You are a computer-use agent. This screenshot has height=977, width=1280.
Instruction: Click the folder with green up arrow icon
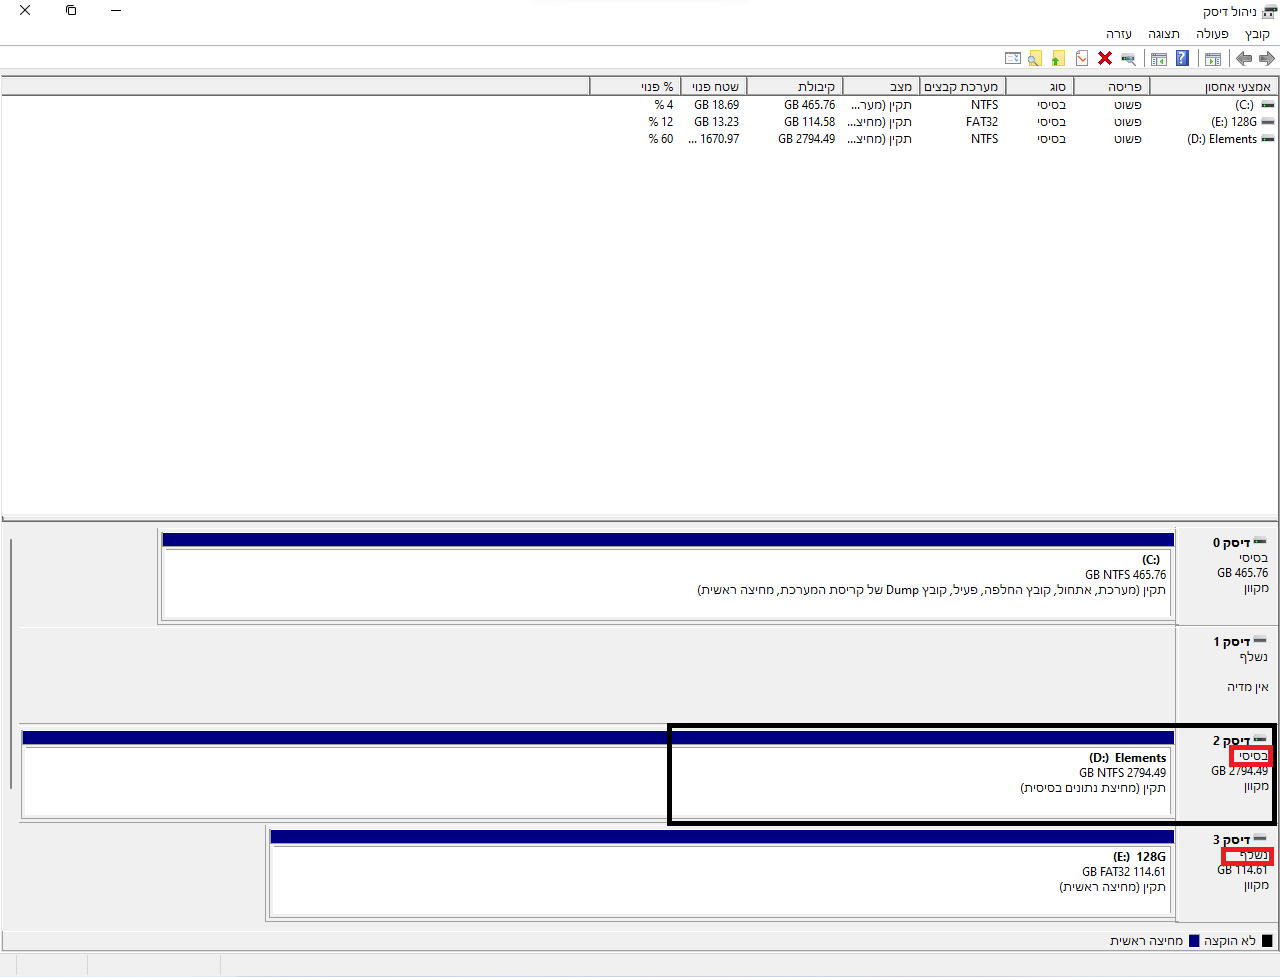point(1058,59)
